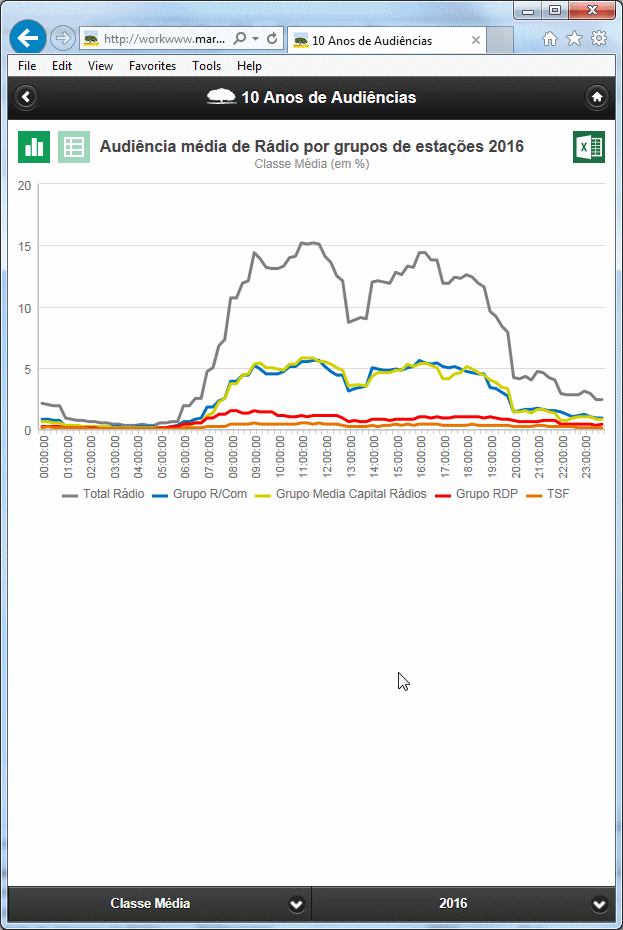Screen dimensions: 623x930
Task: Open browser settings gear icon
Action: point(599,39)
